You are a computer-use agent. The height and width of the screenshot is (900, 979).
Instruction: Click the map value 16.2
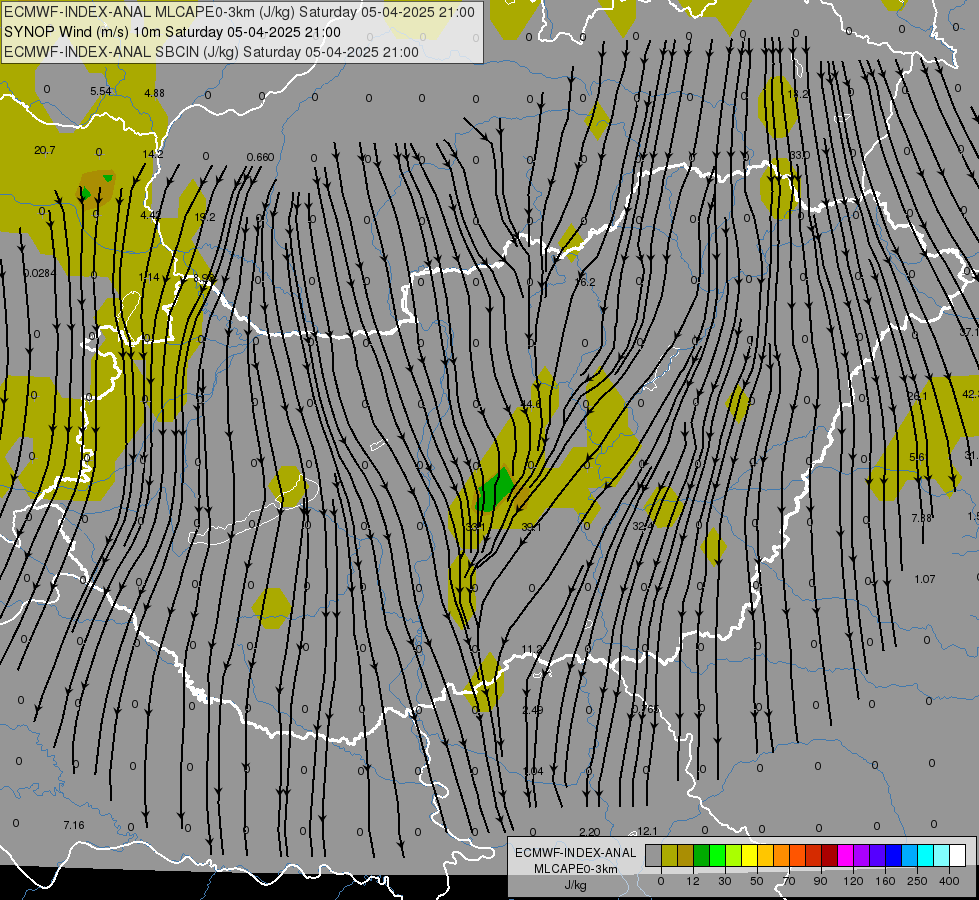[x=584, y=282]
